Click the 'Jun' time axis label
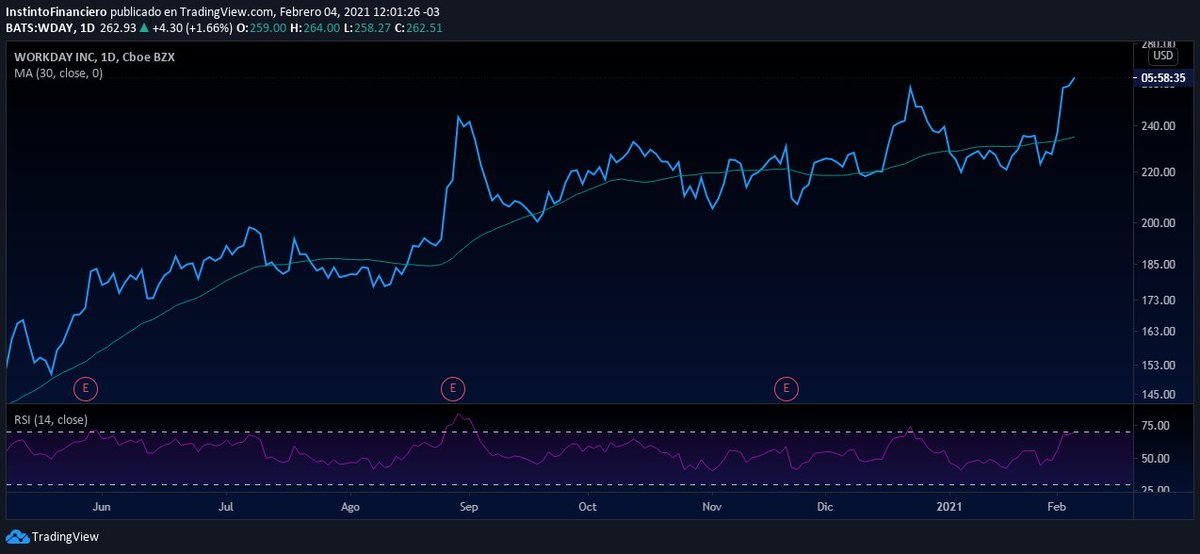The height and width of the screenshot is (554, 1200). click(x=101, y=507)
